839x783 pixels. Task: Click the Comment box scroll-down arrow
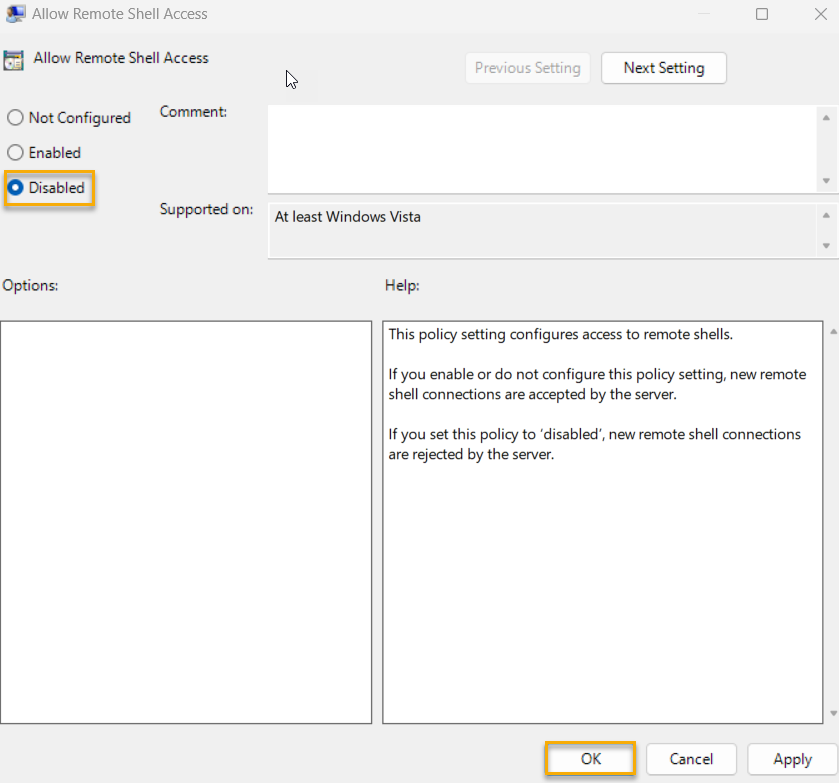pyautogui.click(x=827, y=183)
